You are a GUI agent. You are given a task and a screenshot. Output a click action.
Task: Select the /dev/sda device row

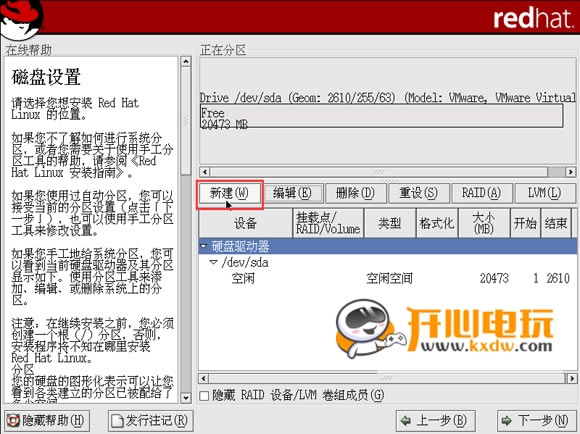388,262
